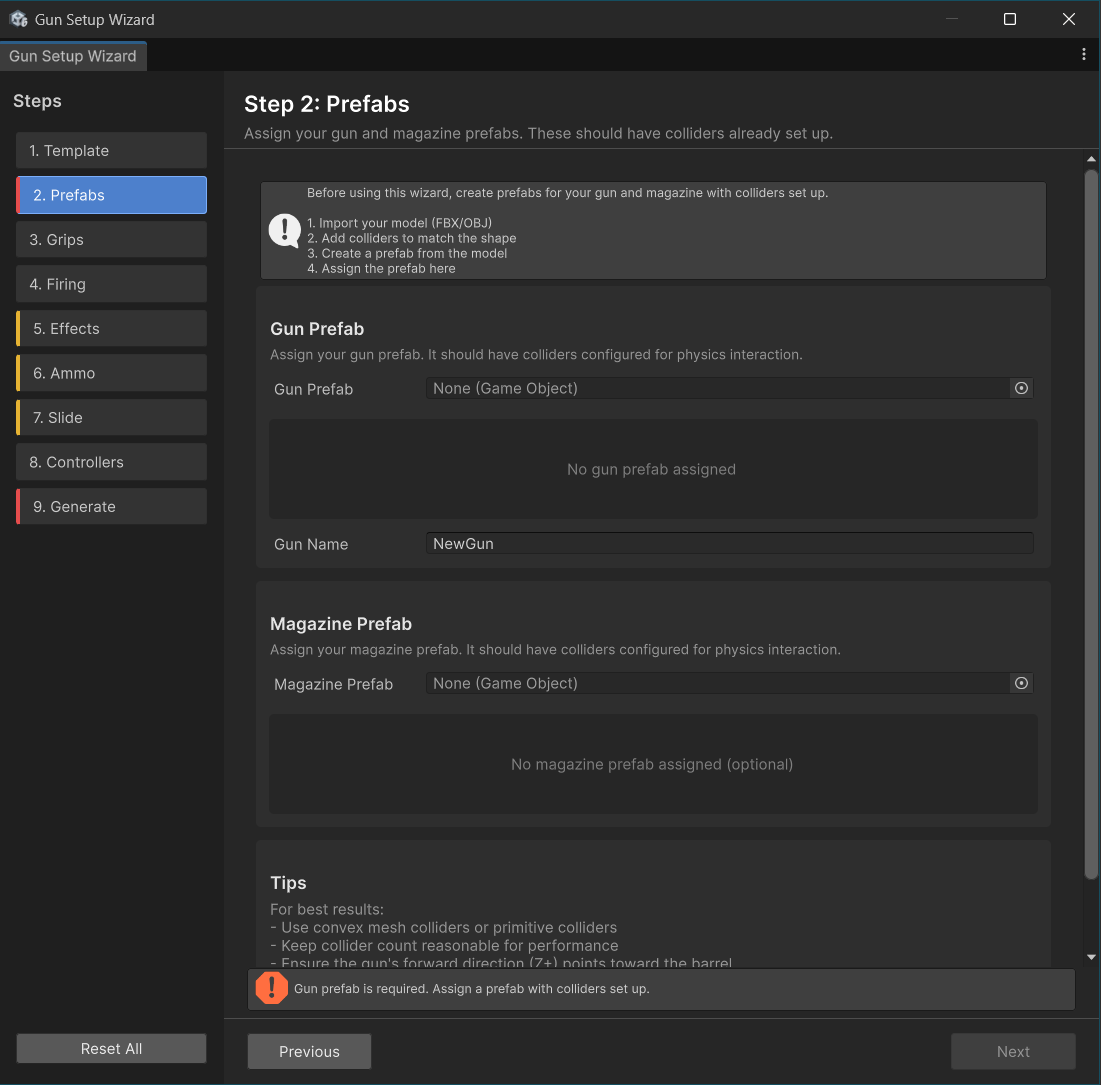Jump to the 4. Firing step
This screenshot has width=1101, height=1085.
coord(111,284)
